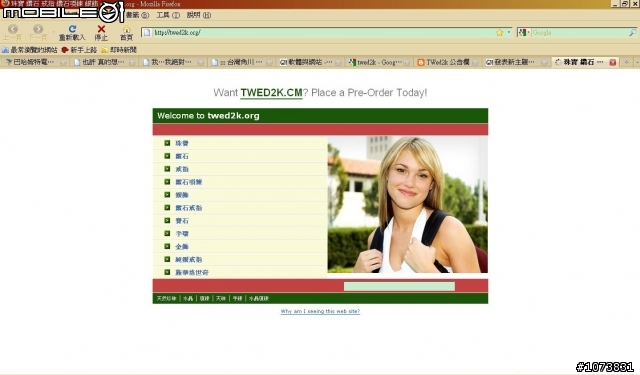Open the TWED2K.CM pre-order link
This screenshot has height=375, width=640.
pyautogui.click(x=271, y=93)
